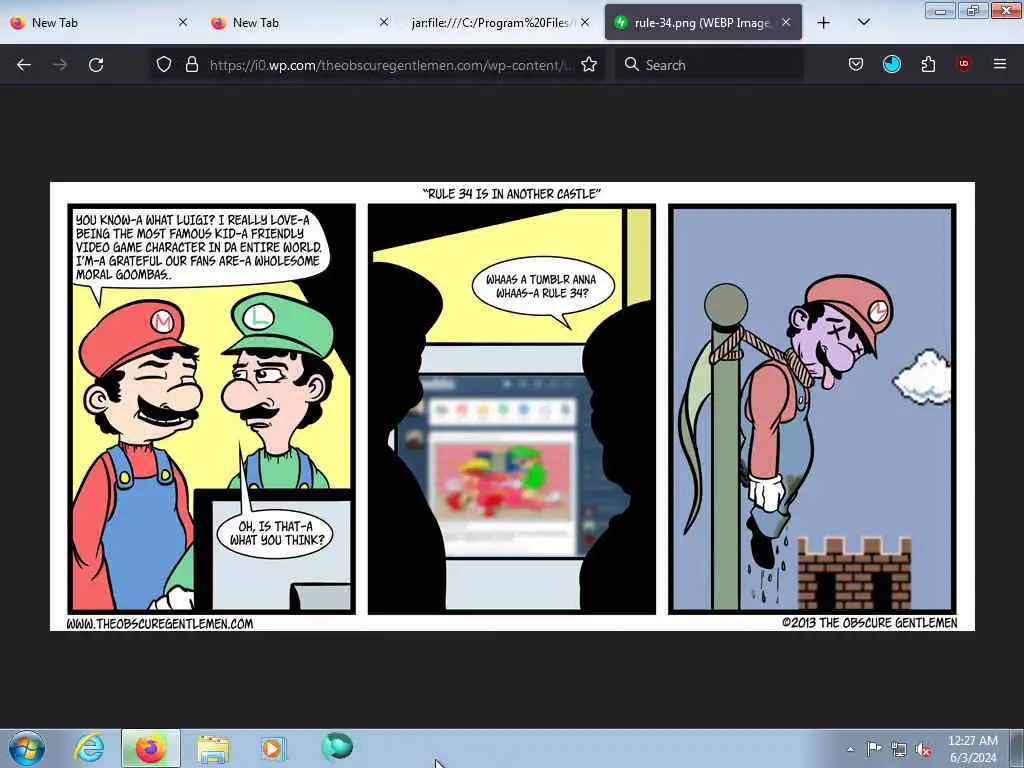Close the first New Tab
Screen dimensions: 1024x768
[183, 22]
